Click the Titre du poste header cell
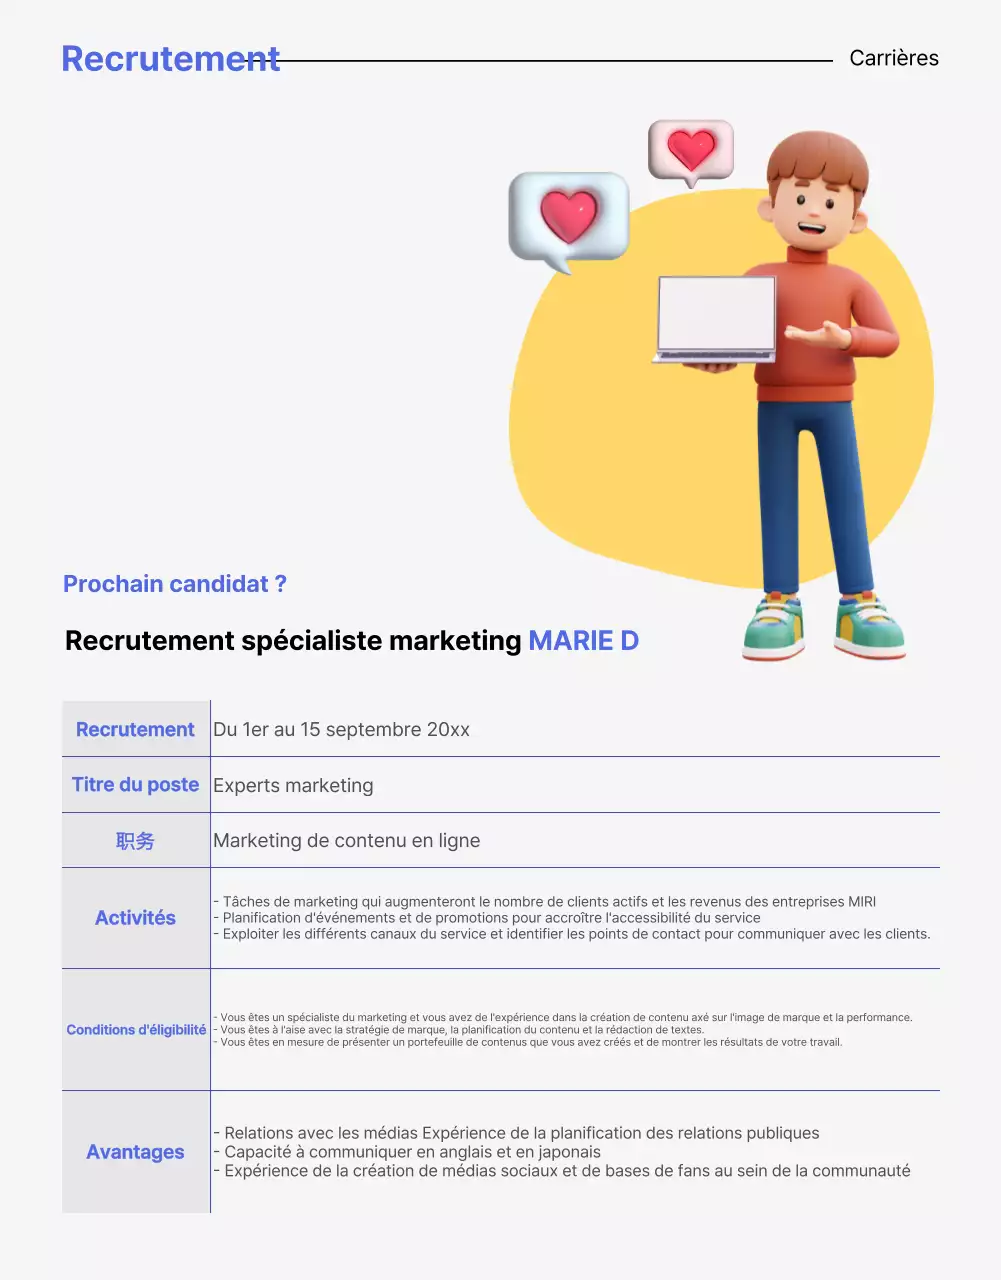This screenshot has height=1280, width=1001. click(135, 785)
